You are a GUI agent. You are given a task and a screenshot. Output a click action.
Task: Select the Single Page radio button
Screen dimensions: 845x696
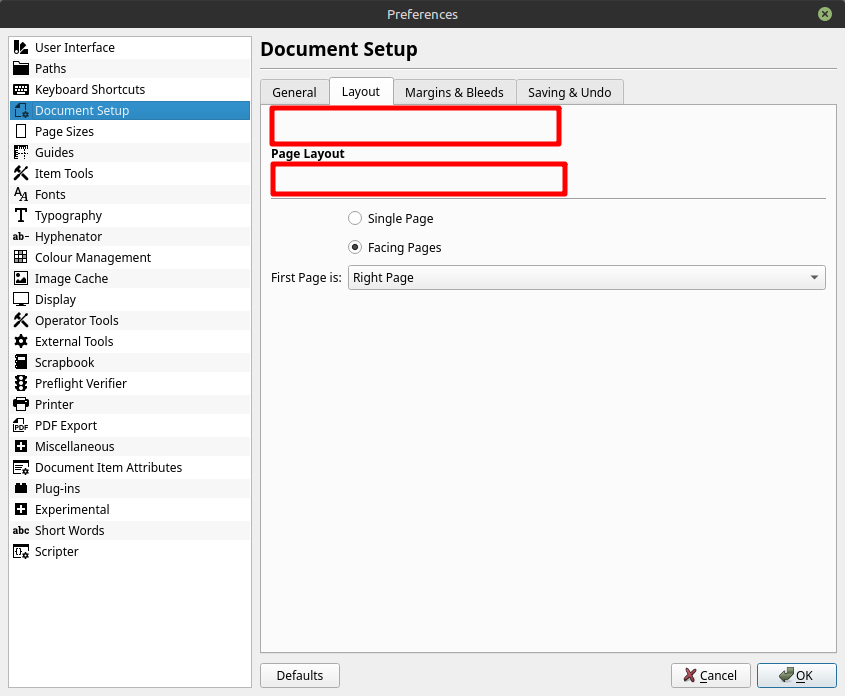coord(355,218)
